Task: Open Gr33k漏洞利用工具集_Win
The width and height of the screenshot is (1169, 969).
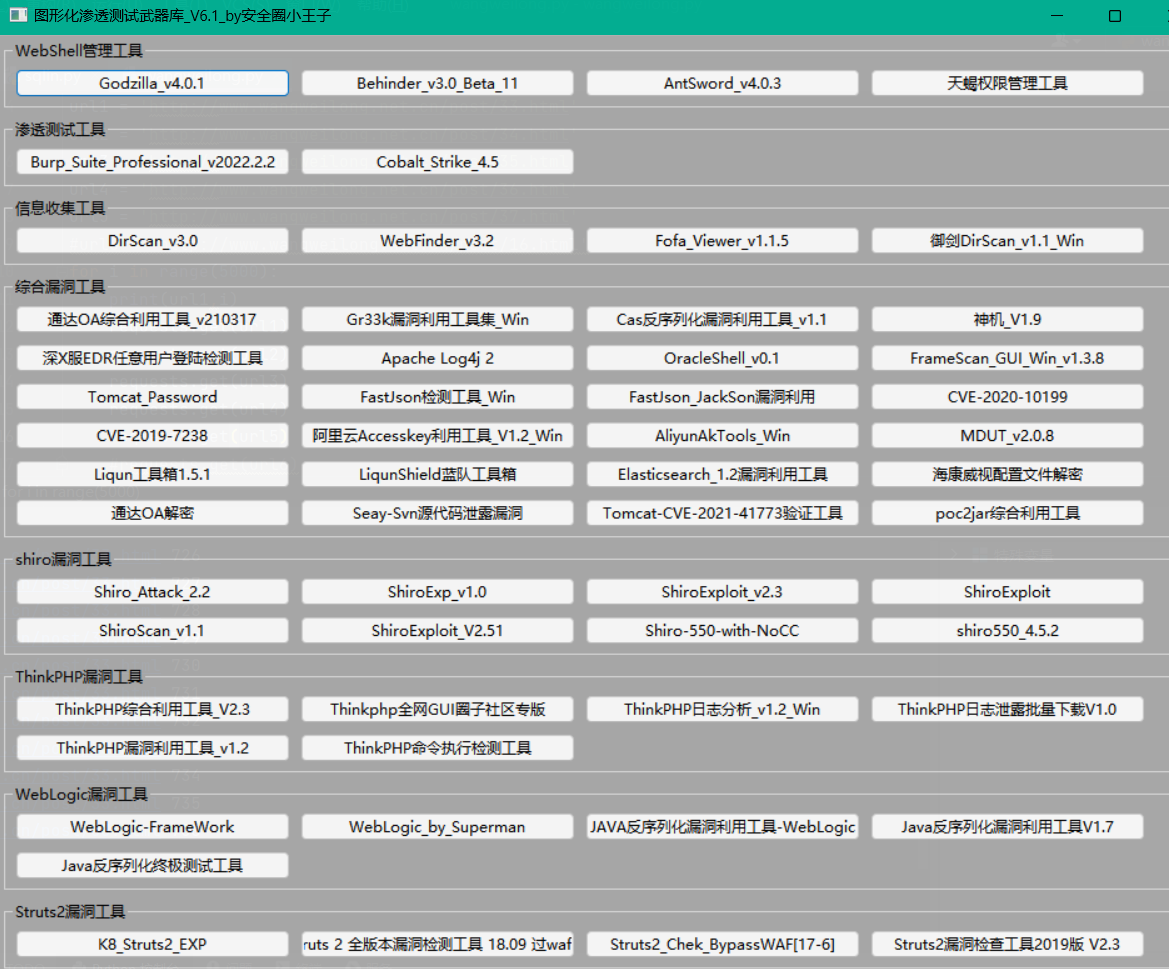Action: 438,319
